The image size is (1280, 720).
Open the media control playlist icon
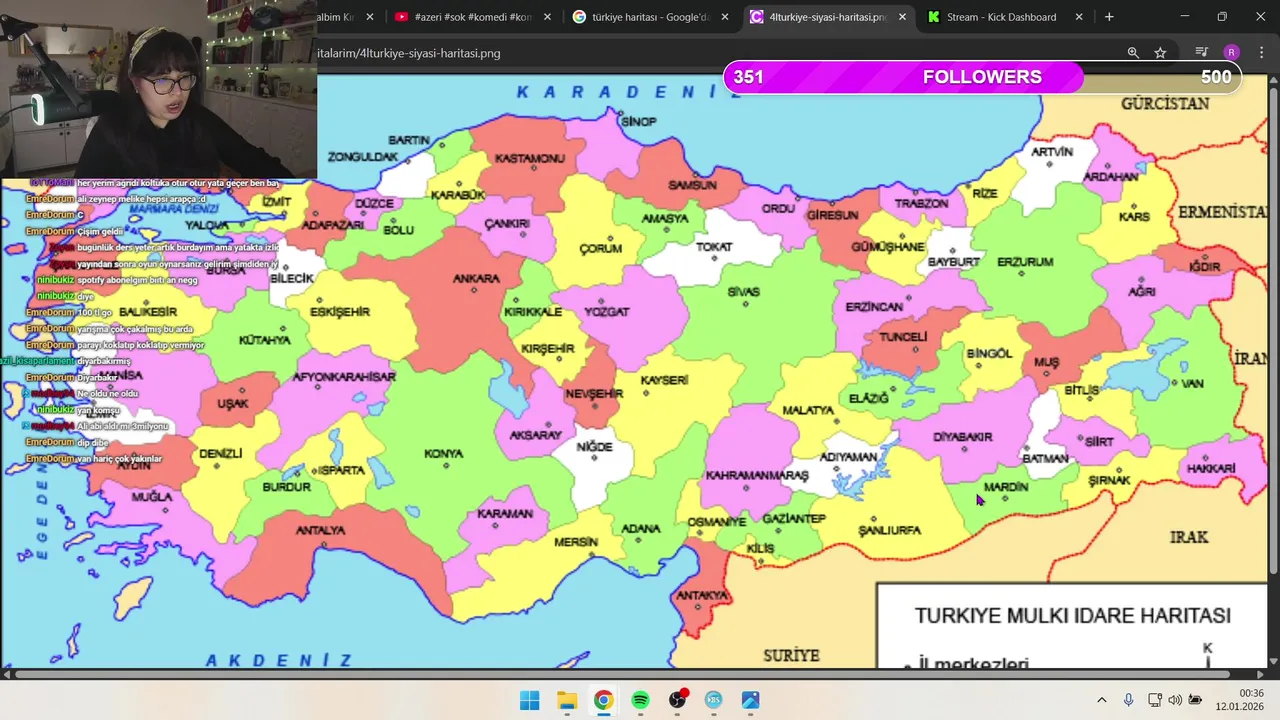click(1202, 53)
